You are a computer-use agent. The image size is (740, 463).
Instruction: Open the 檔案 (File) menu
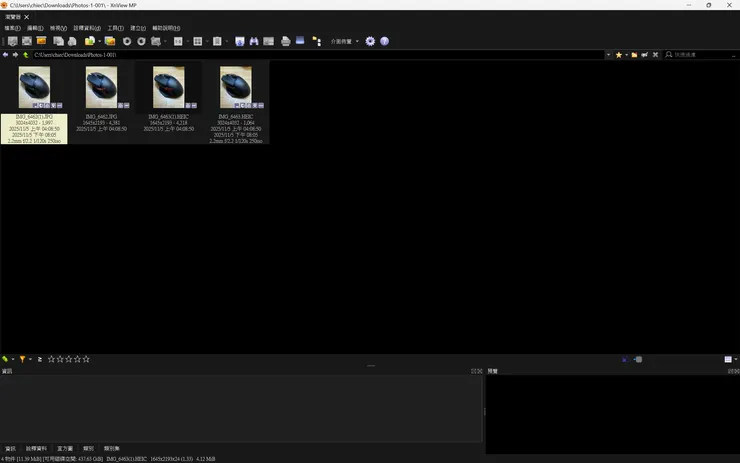[12, 28]
